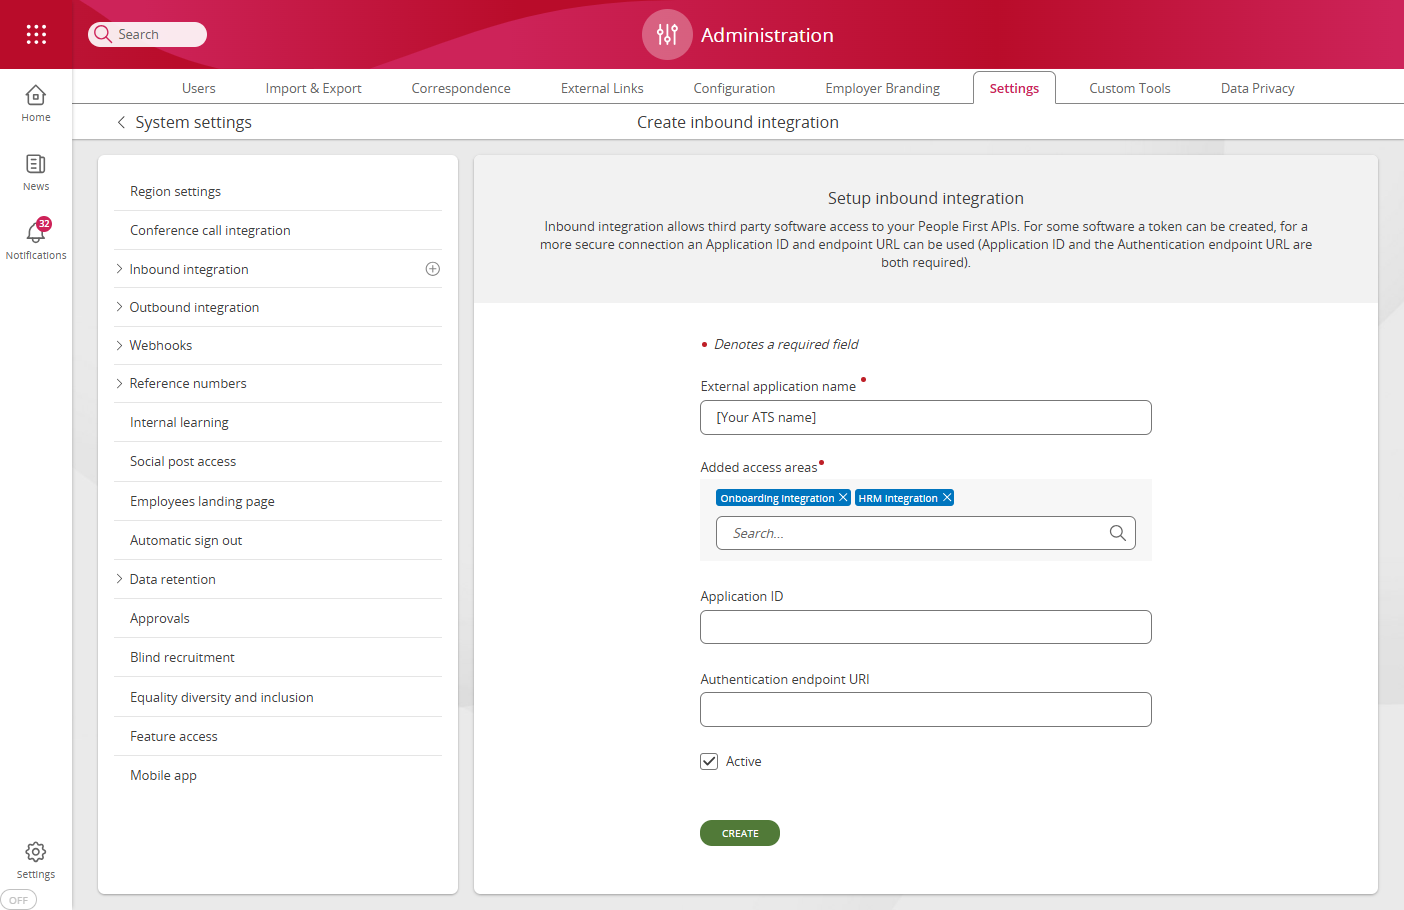Switch to Import & Export tab

tap(313, 88)
